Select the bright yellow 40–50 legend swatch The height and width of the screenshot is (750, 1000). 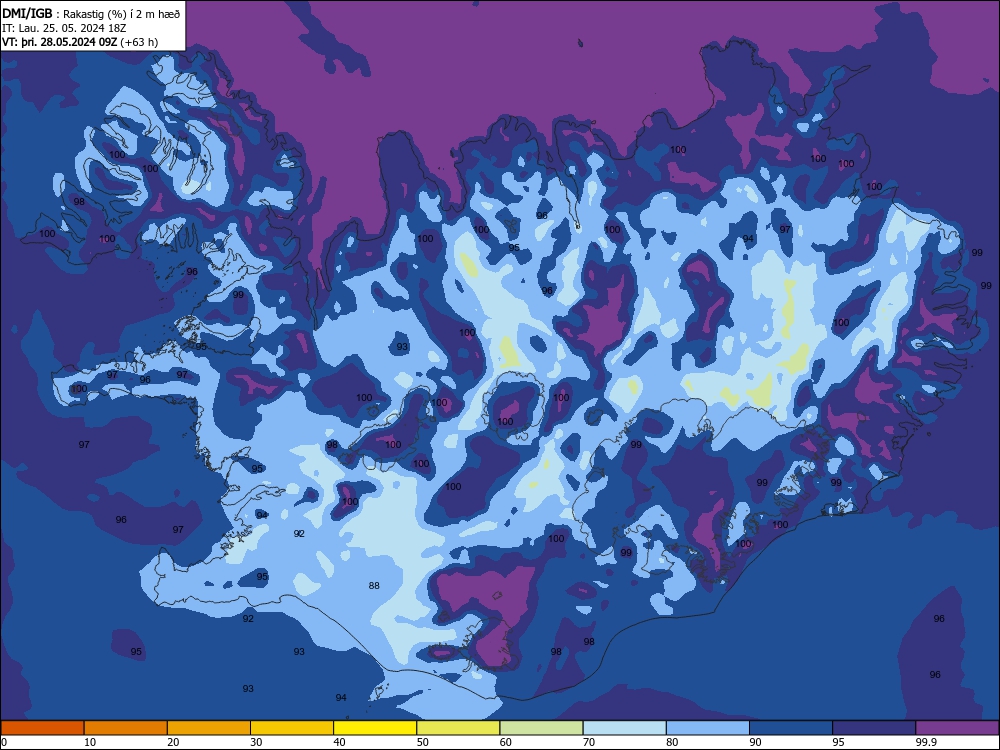[x=375, y=728]
